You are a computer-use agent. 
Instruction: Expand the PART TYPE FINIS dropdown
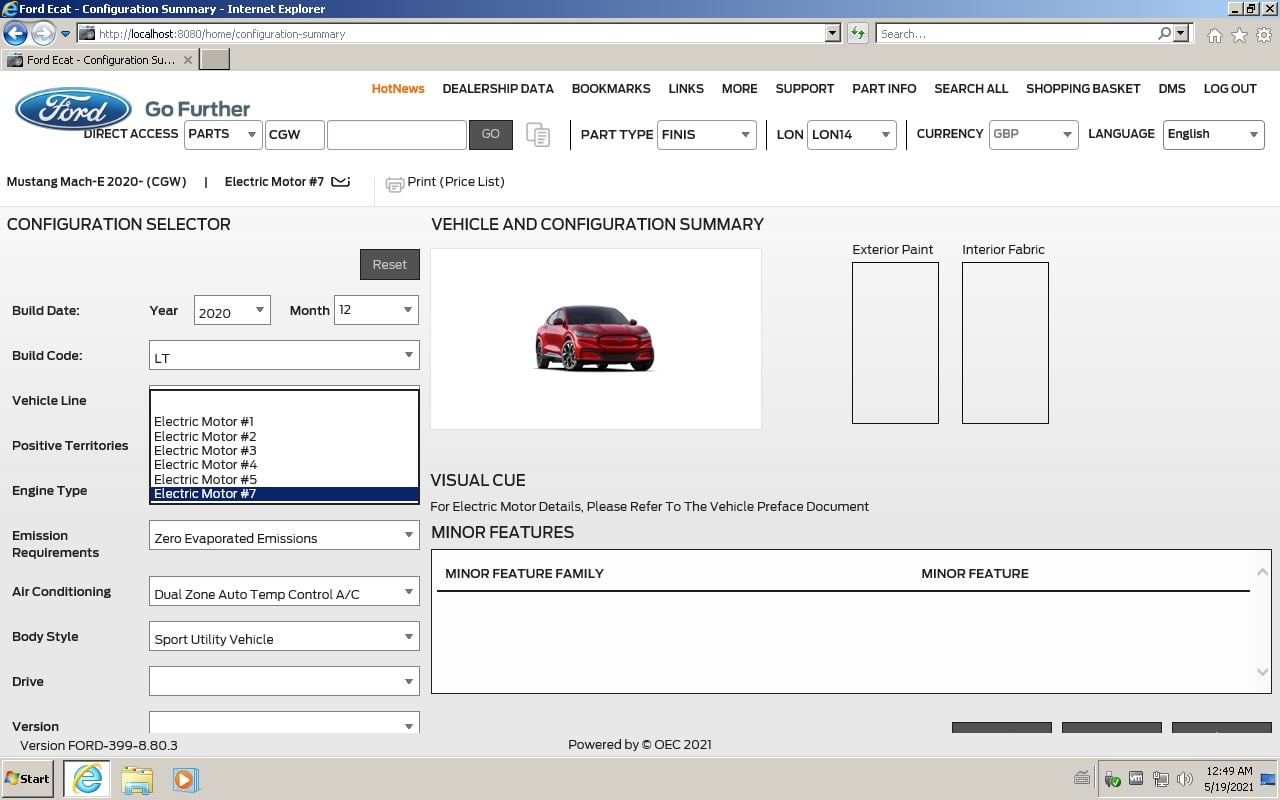(x=707, y=134)
